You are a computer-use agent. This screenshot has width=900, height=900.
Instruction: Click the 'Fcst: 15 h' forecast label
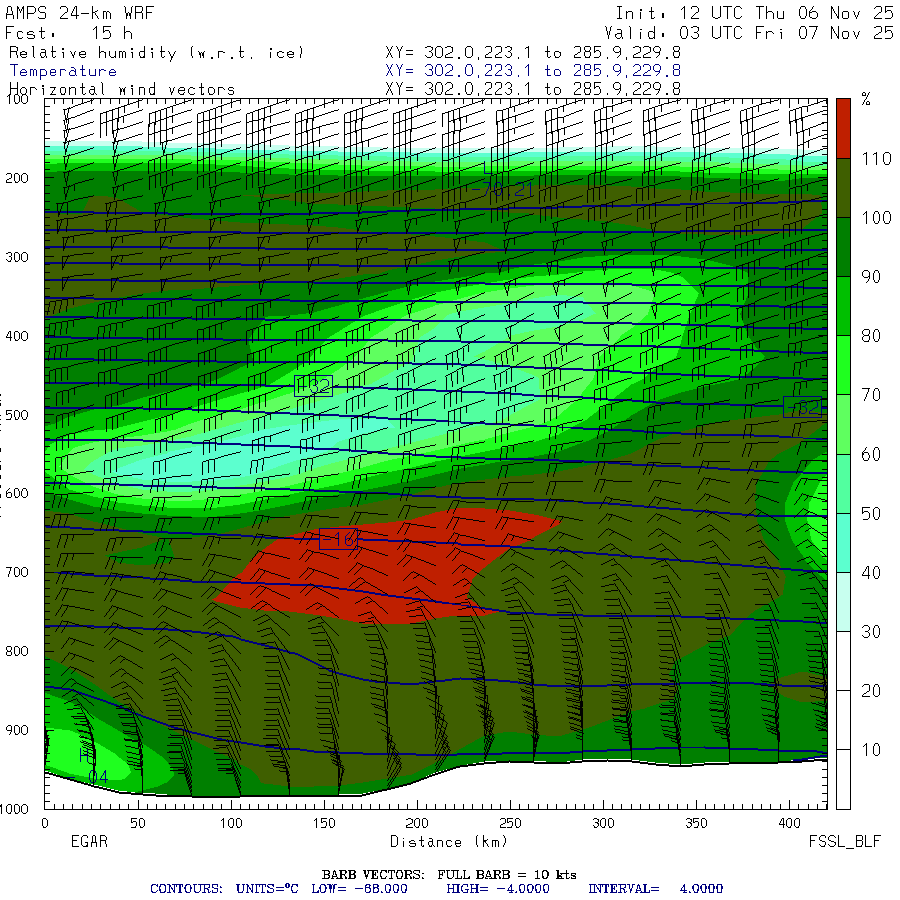pos(69,33)
